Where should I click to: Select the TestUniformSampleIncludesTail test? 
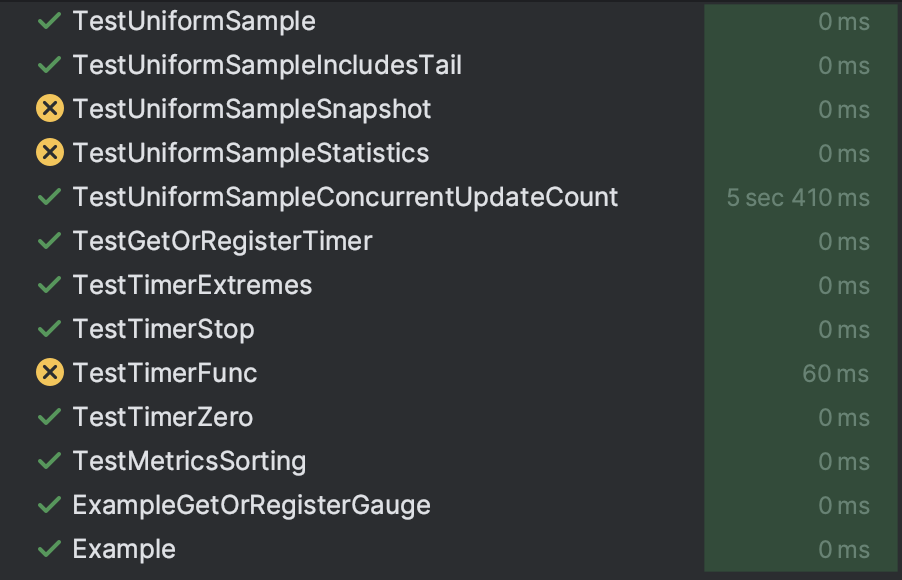point(265,65)
